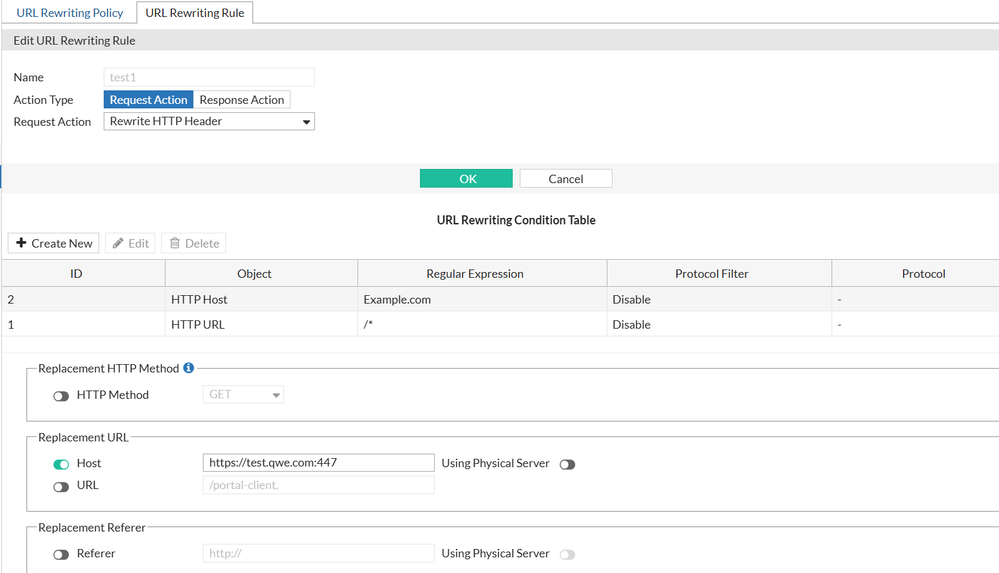Click the trash Delete icon
The height and width of the screenshot is (573, 999).
[175, 243]
